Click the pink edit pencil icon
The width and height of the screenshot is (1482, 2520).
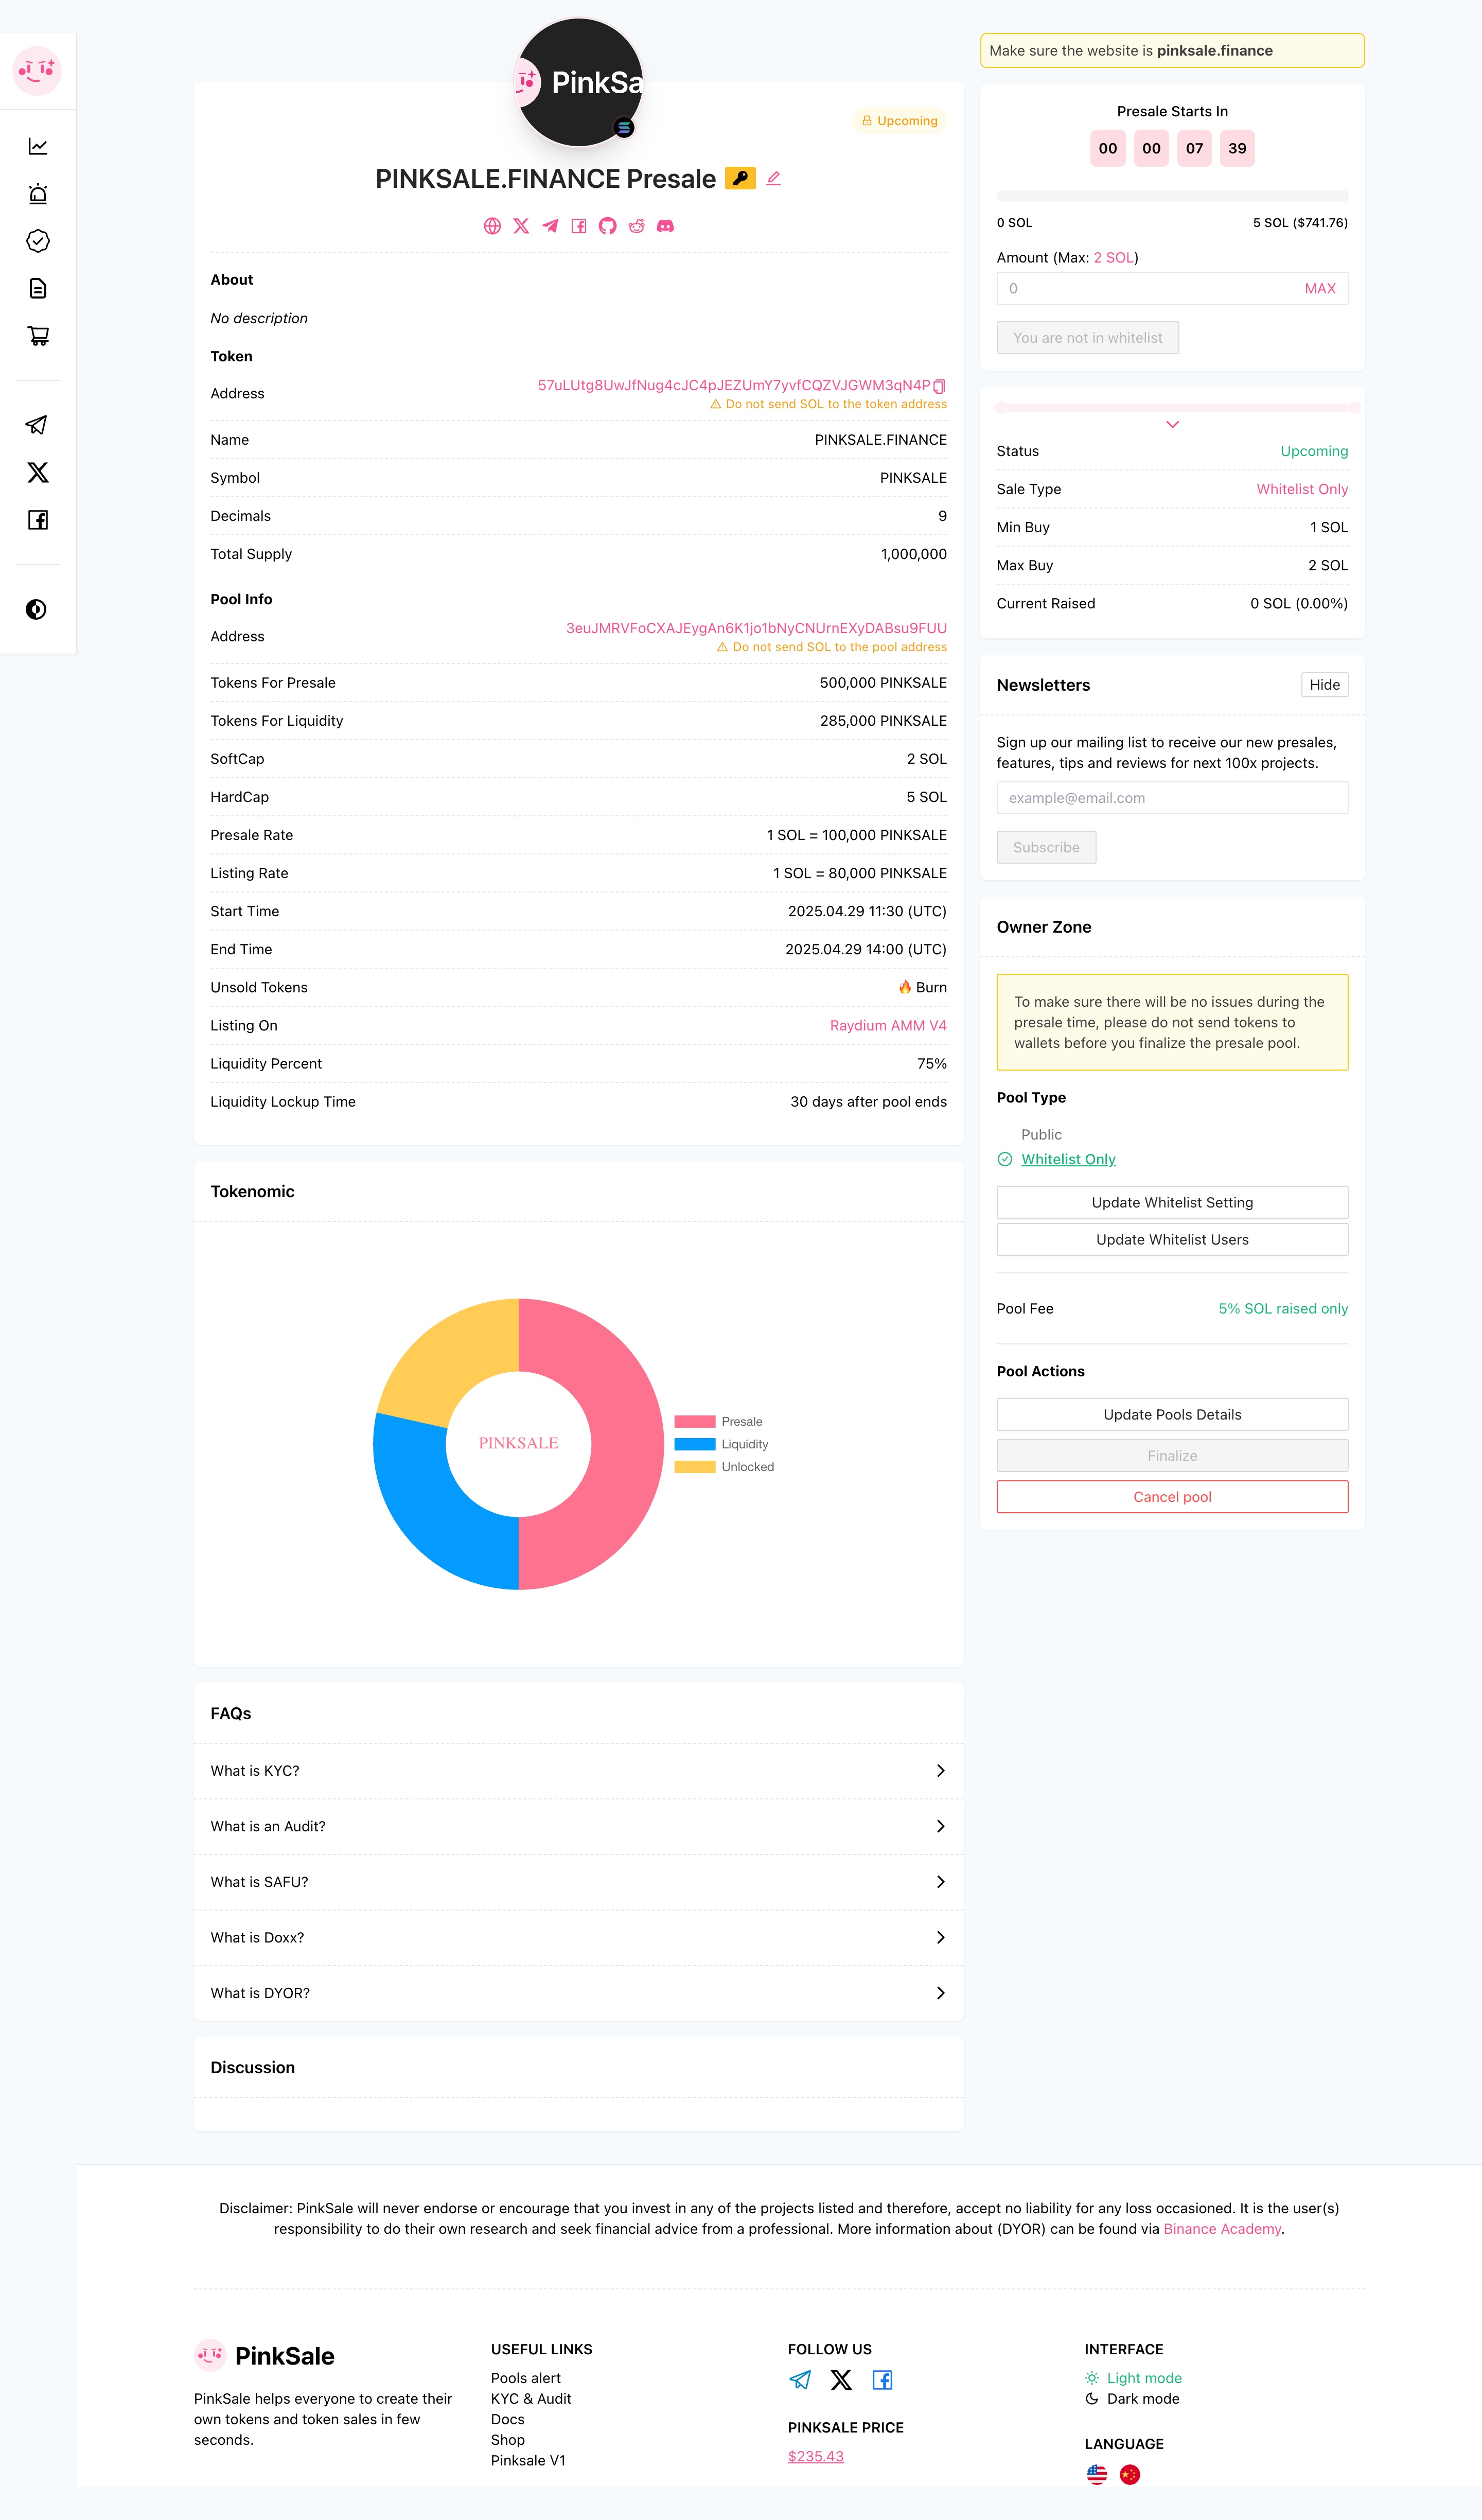773,178
